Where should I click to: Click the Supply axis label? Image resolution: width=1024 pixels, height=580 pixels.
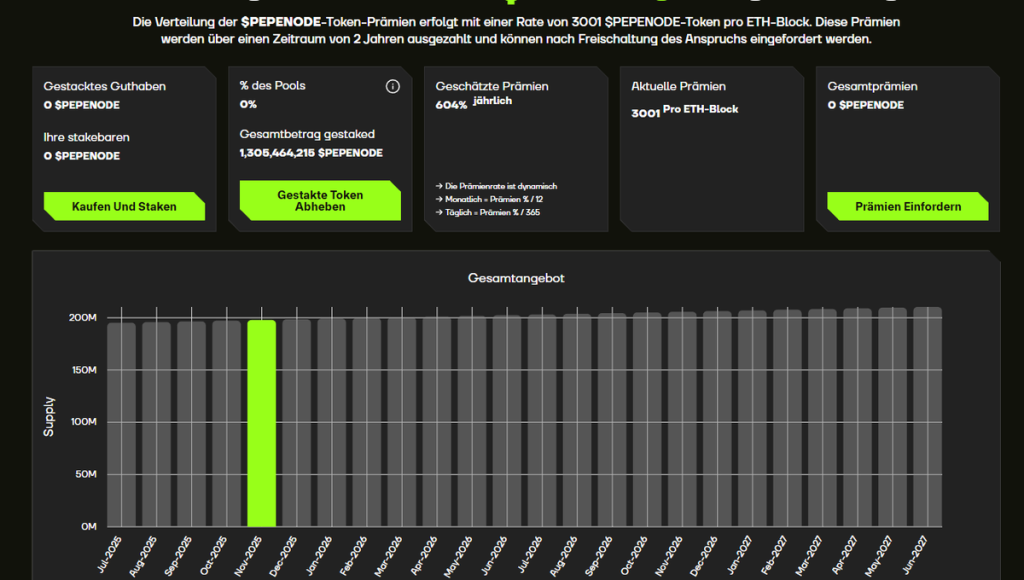(x=49, y=416)
